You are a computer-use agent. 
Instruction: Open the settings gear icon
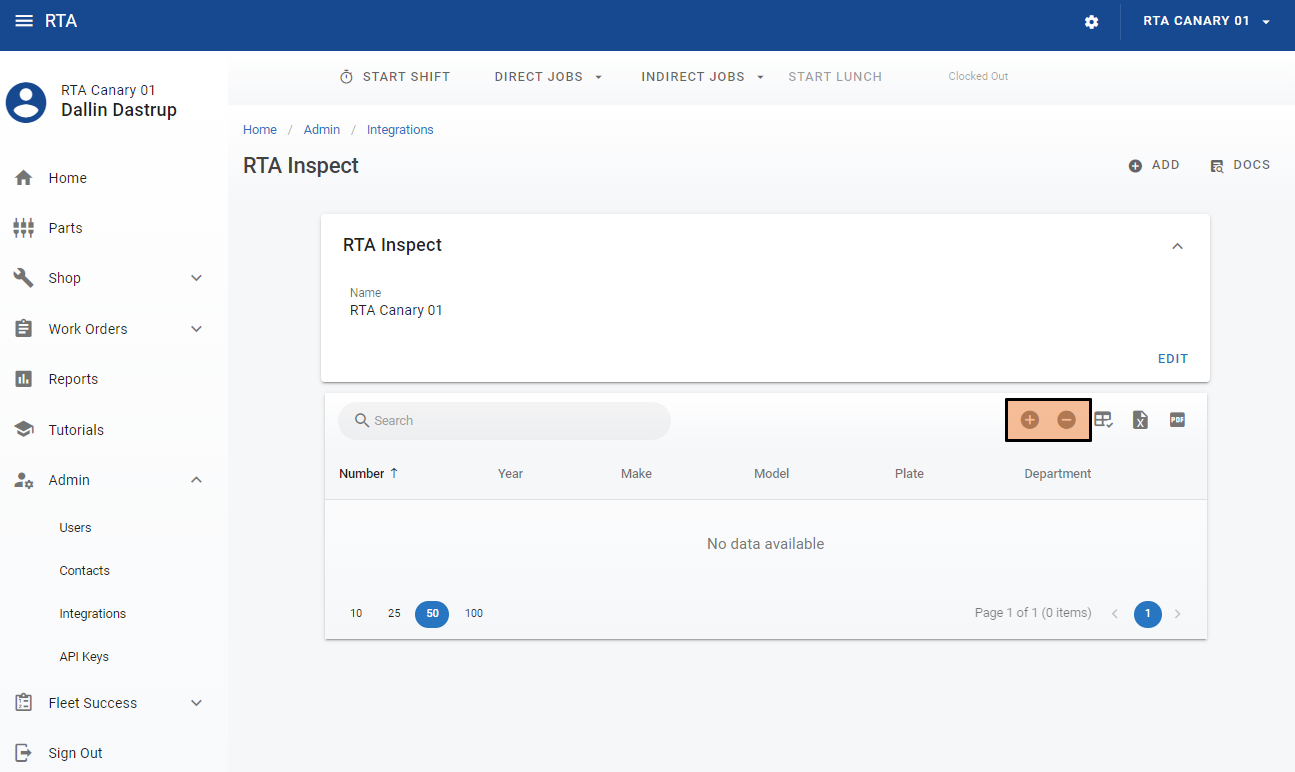point(1092,22)
